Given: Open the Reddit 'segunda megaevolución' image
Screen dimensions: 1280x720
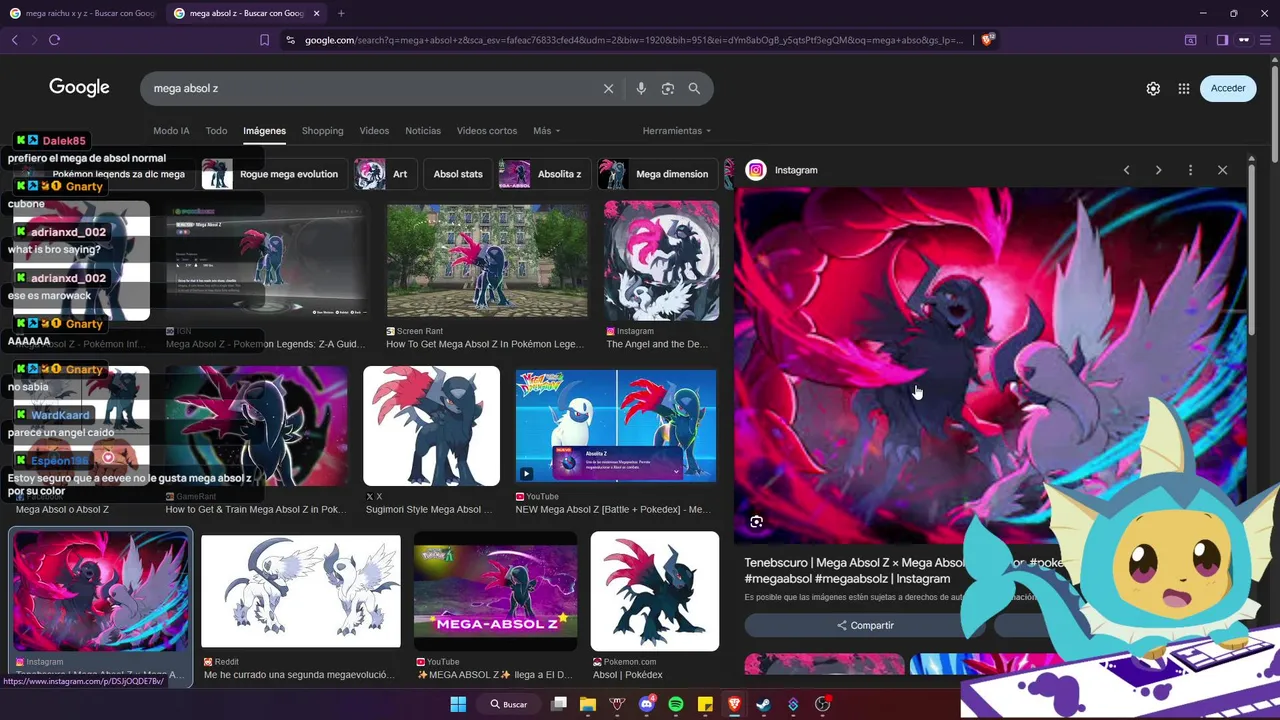Looking at the screenshot, I should point(301,591).
